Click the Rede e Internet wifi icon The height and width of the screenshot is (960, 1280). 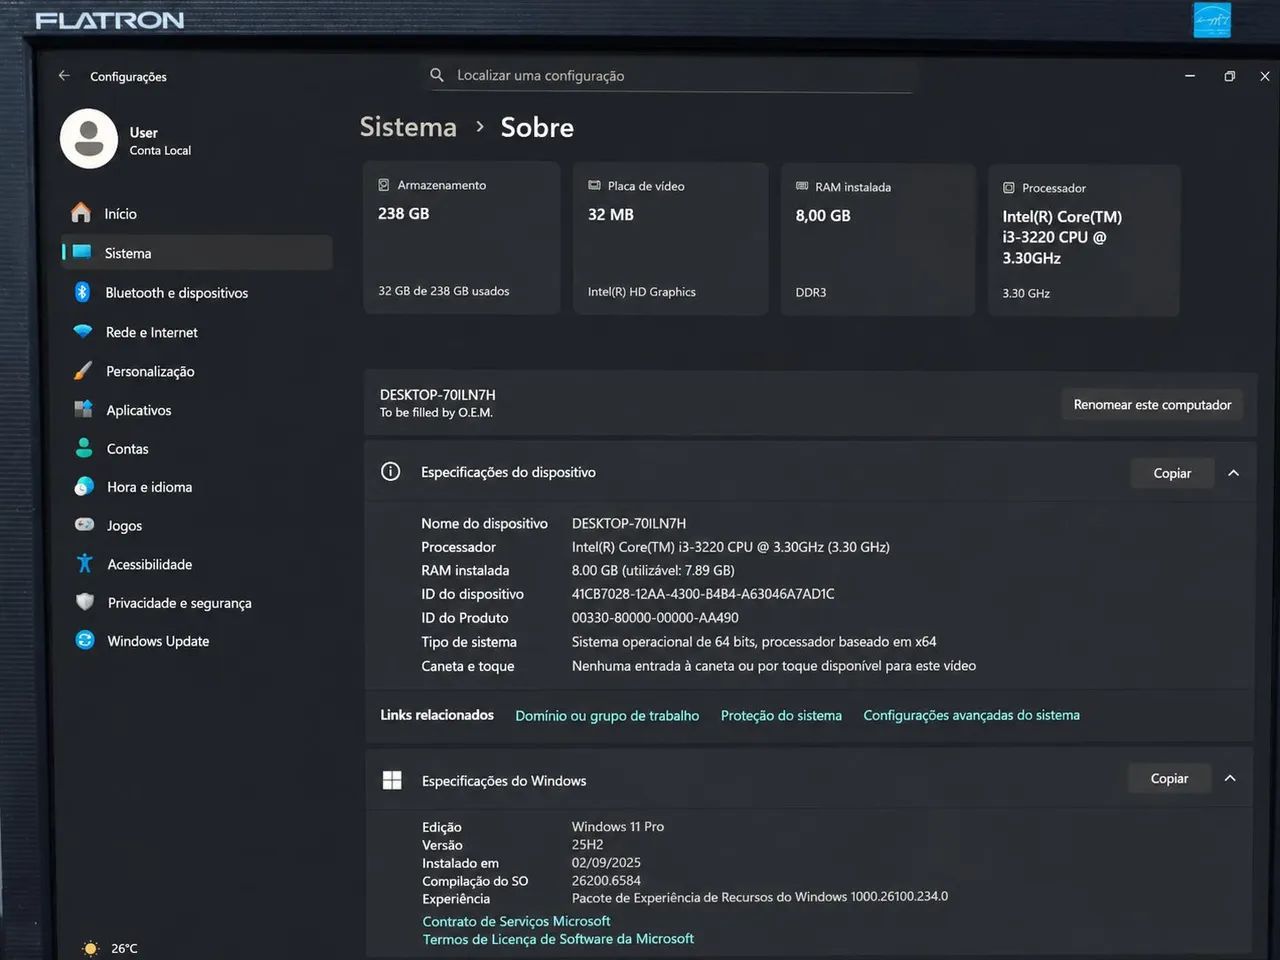point(83,331)
